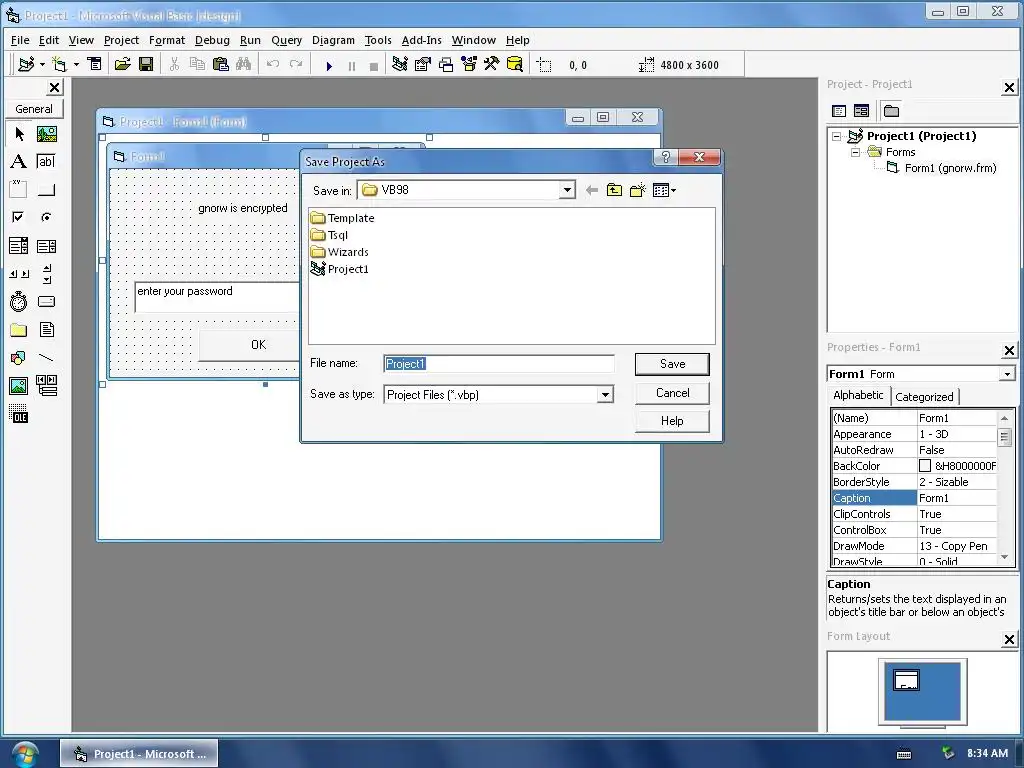Viewport: 1024px width, 768px height.
Task: Click View Code in Project panel
Action: click(x=839, y=111)
